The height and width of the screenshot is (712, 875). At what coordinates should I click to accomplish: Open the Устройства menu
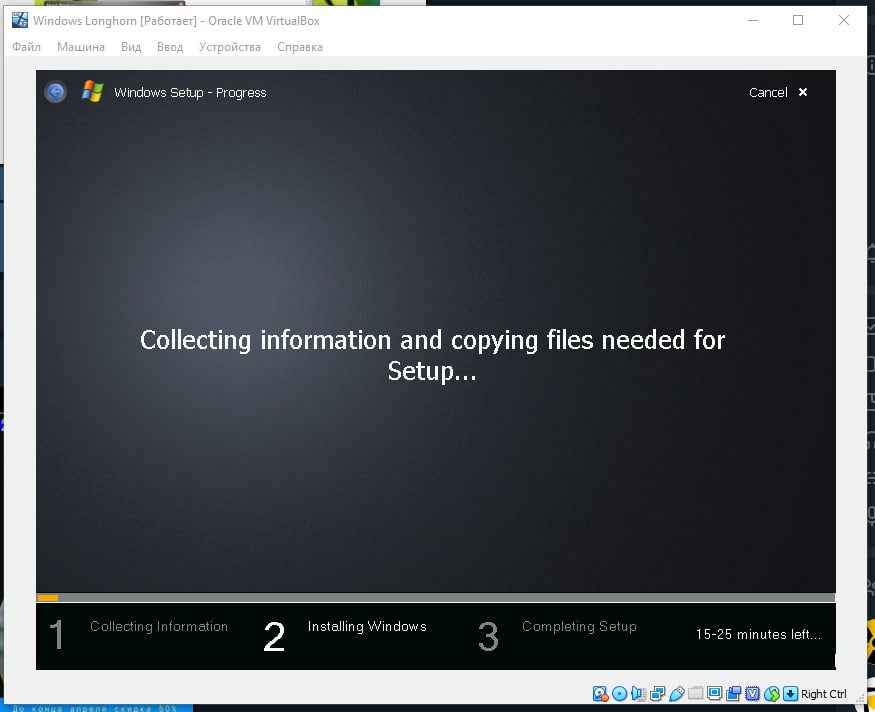230,47
